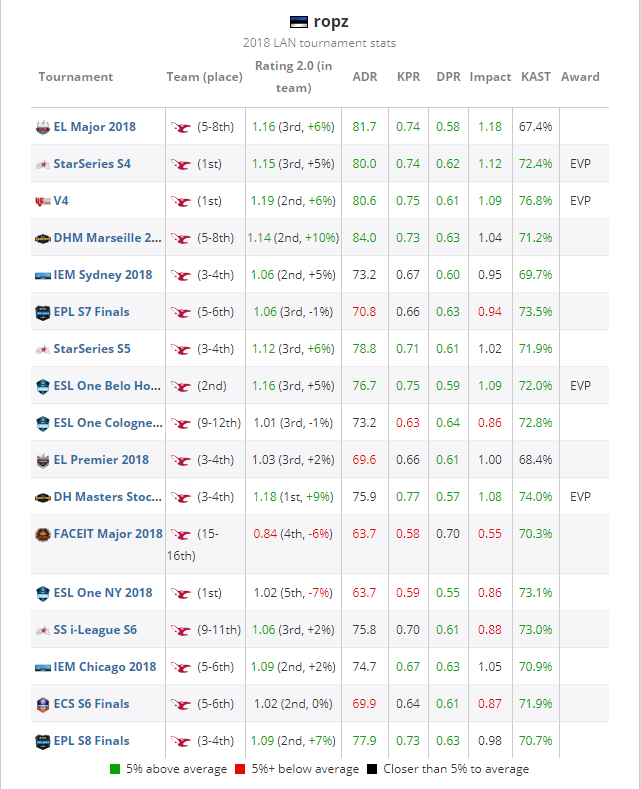The height and width of the screenshot is (789, 641).
Task: Click the StarSeries S5 tournament logo
Action: [43, 349]
